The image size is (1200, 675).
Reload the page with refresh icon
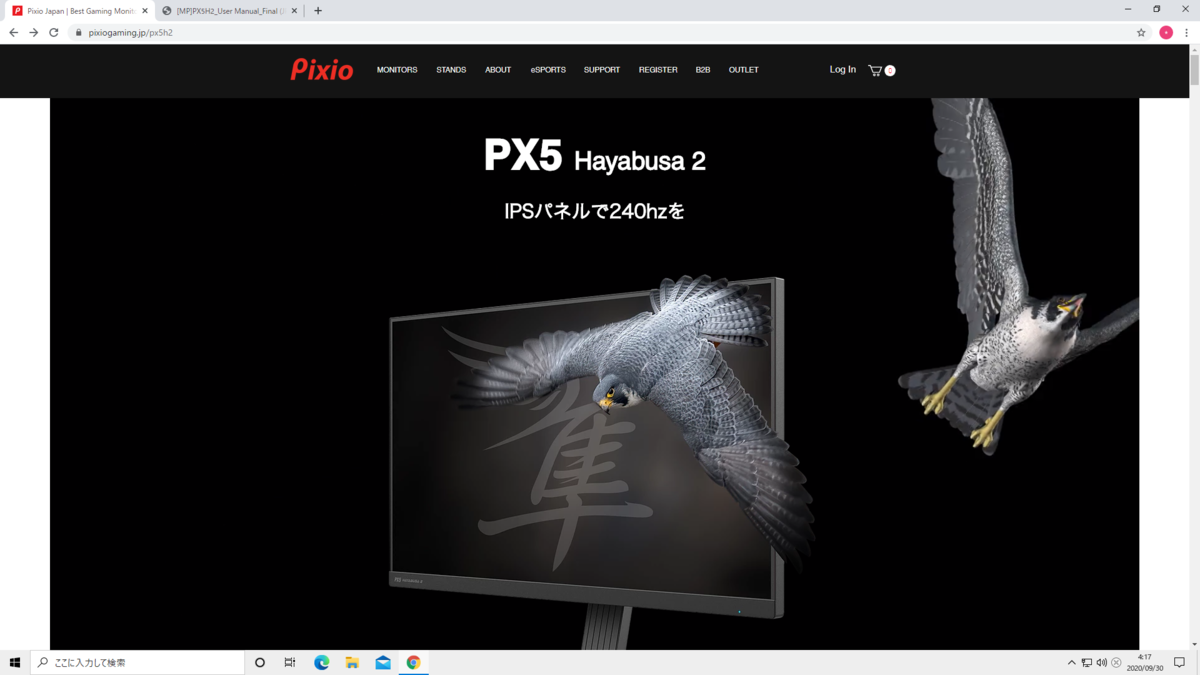pos(54,32)
